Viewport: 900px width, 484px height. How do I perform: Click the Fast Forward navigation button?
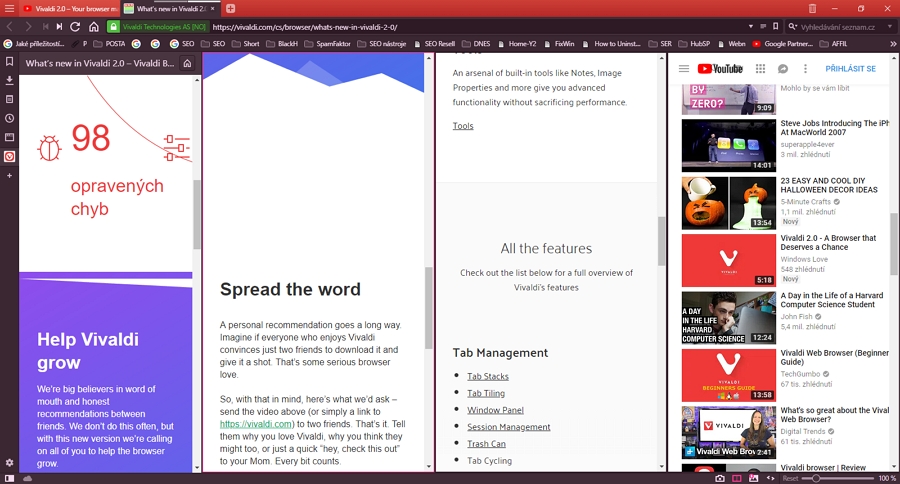pyautogui.click(x=59, y=26)
